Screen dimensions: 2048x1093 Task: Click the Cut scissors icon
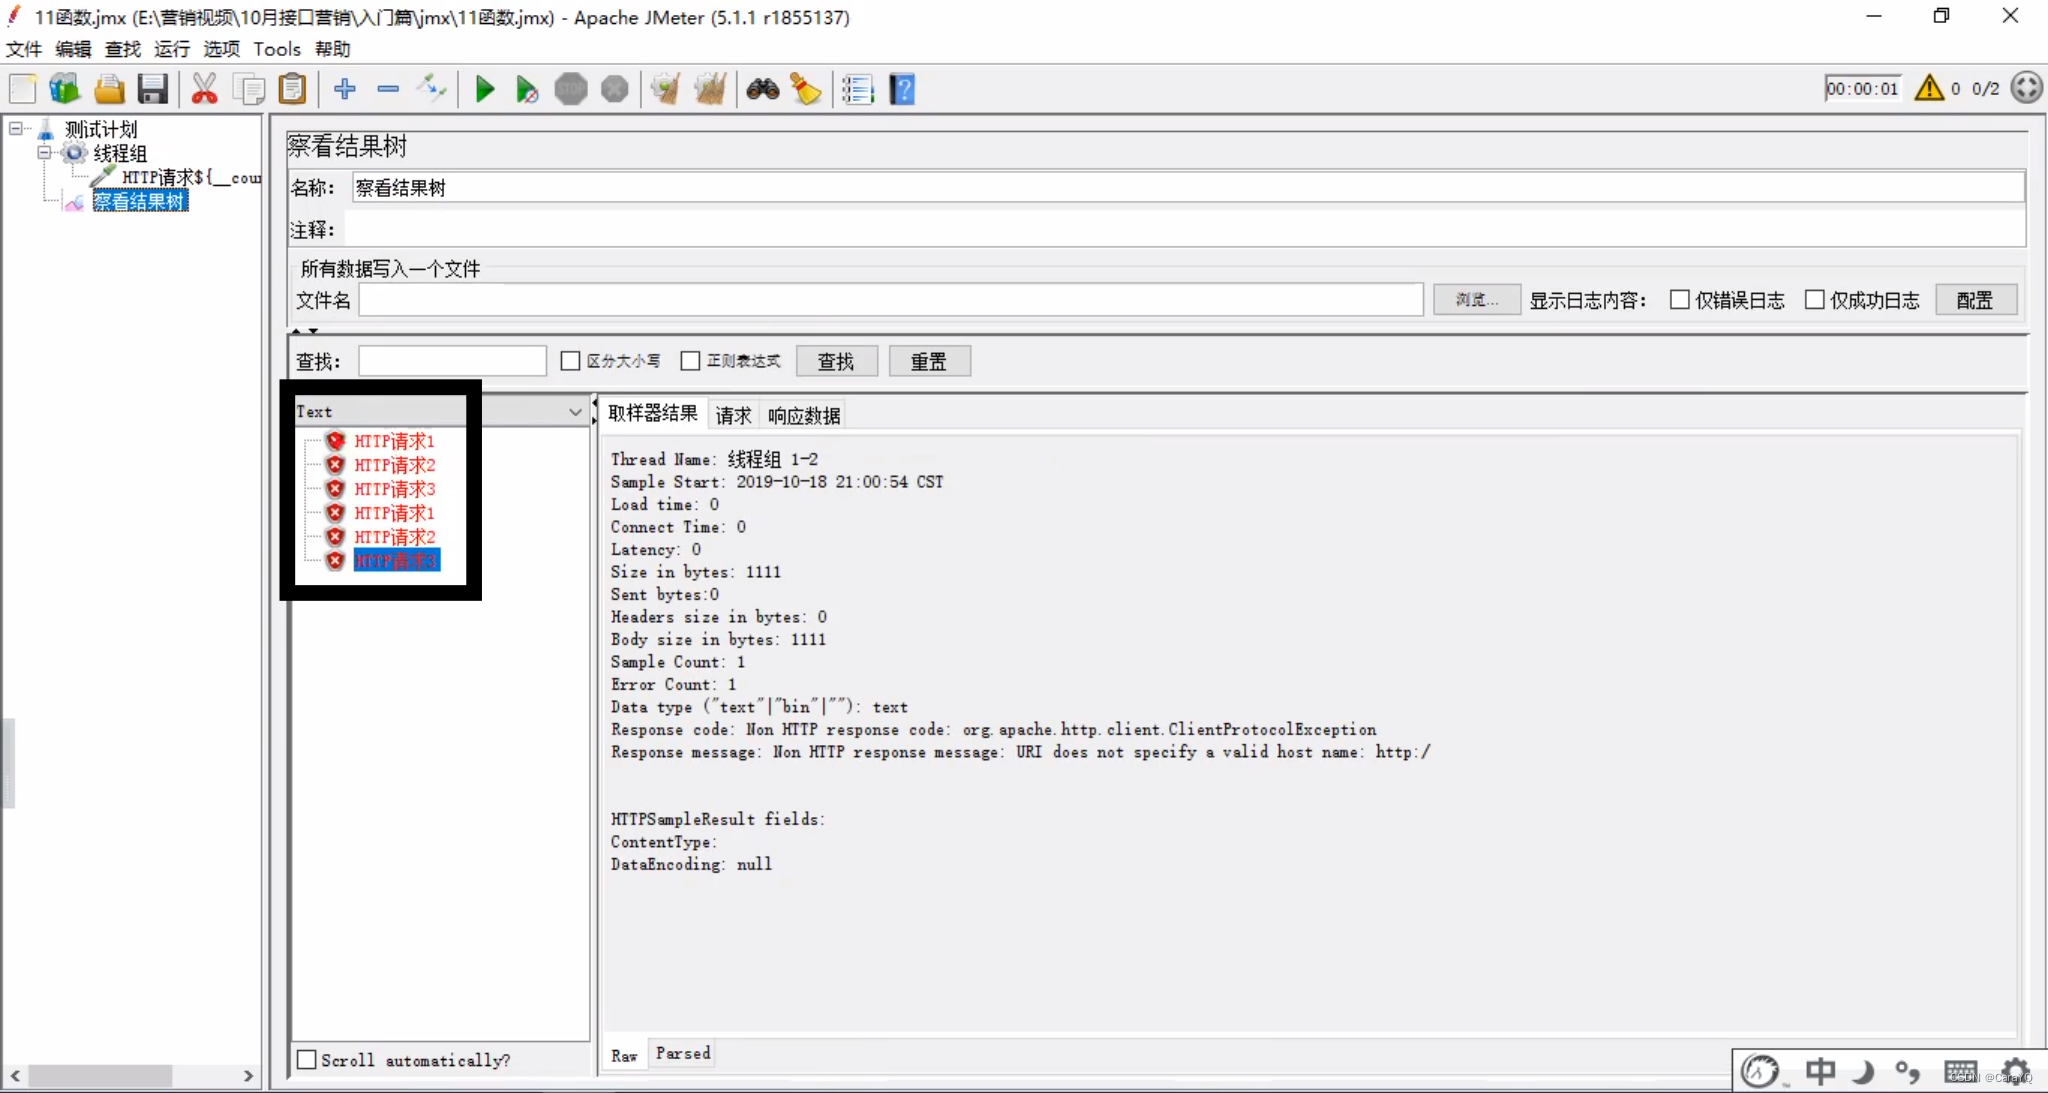point(205,89)
